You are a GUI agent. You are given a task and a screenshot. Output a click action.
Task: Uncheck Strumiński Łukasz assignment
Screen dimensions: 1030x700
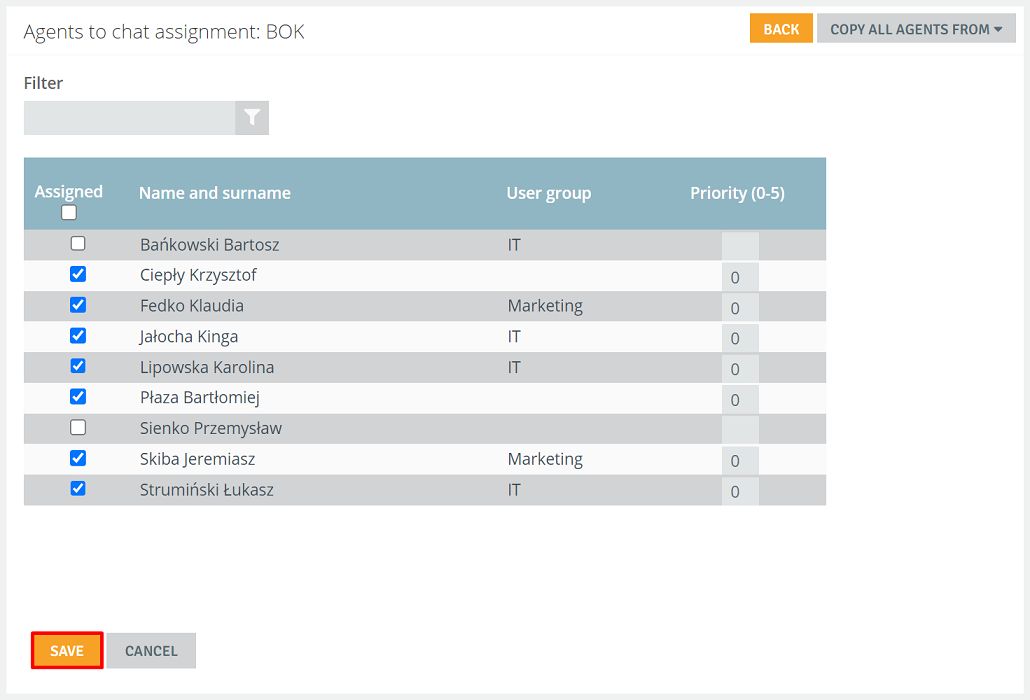click(78, 489)
